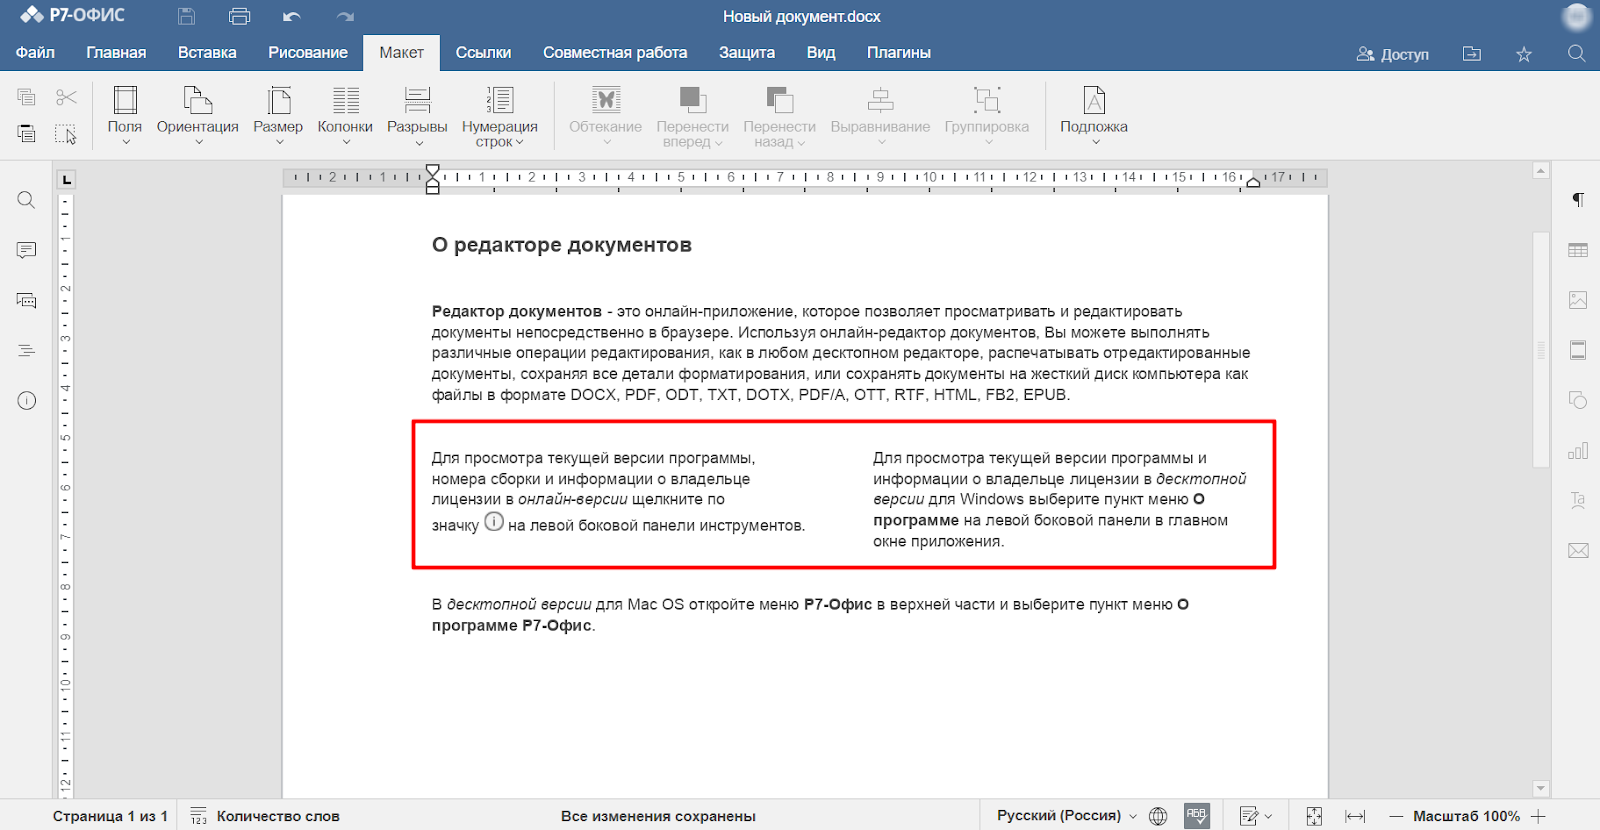Switch to the Защита tab
This screenshot has width=1600, height=830.
coord(747,53)
